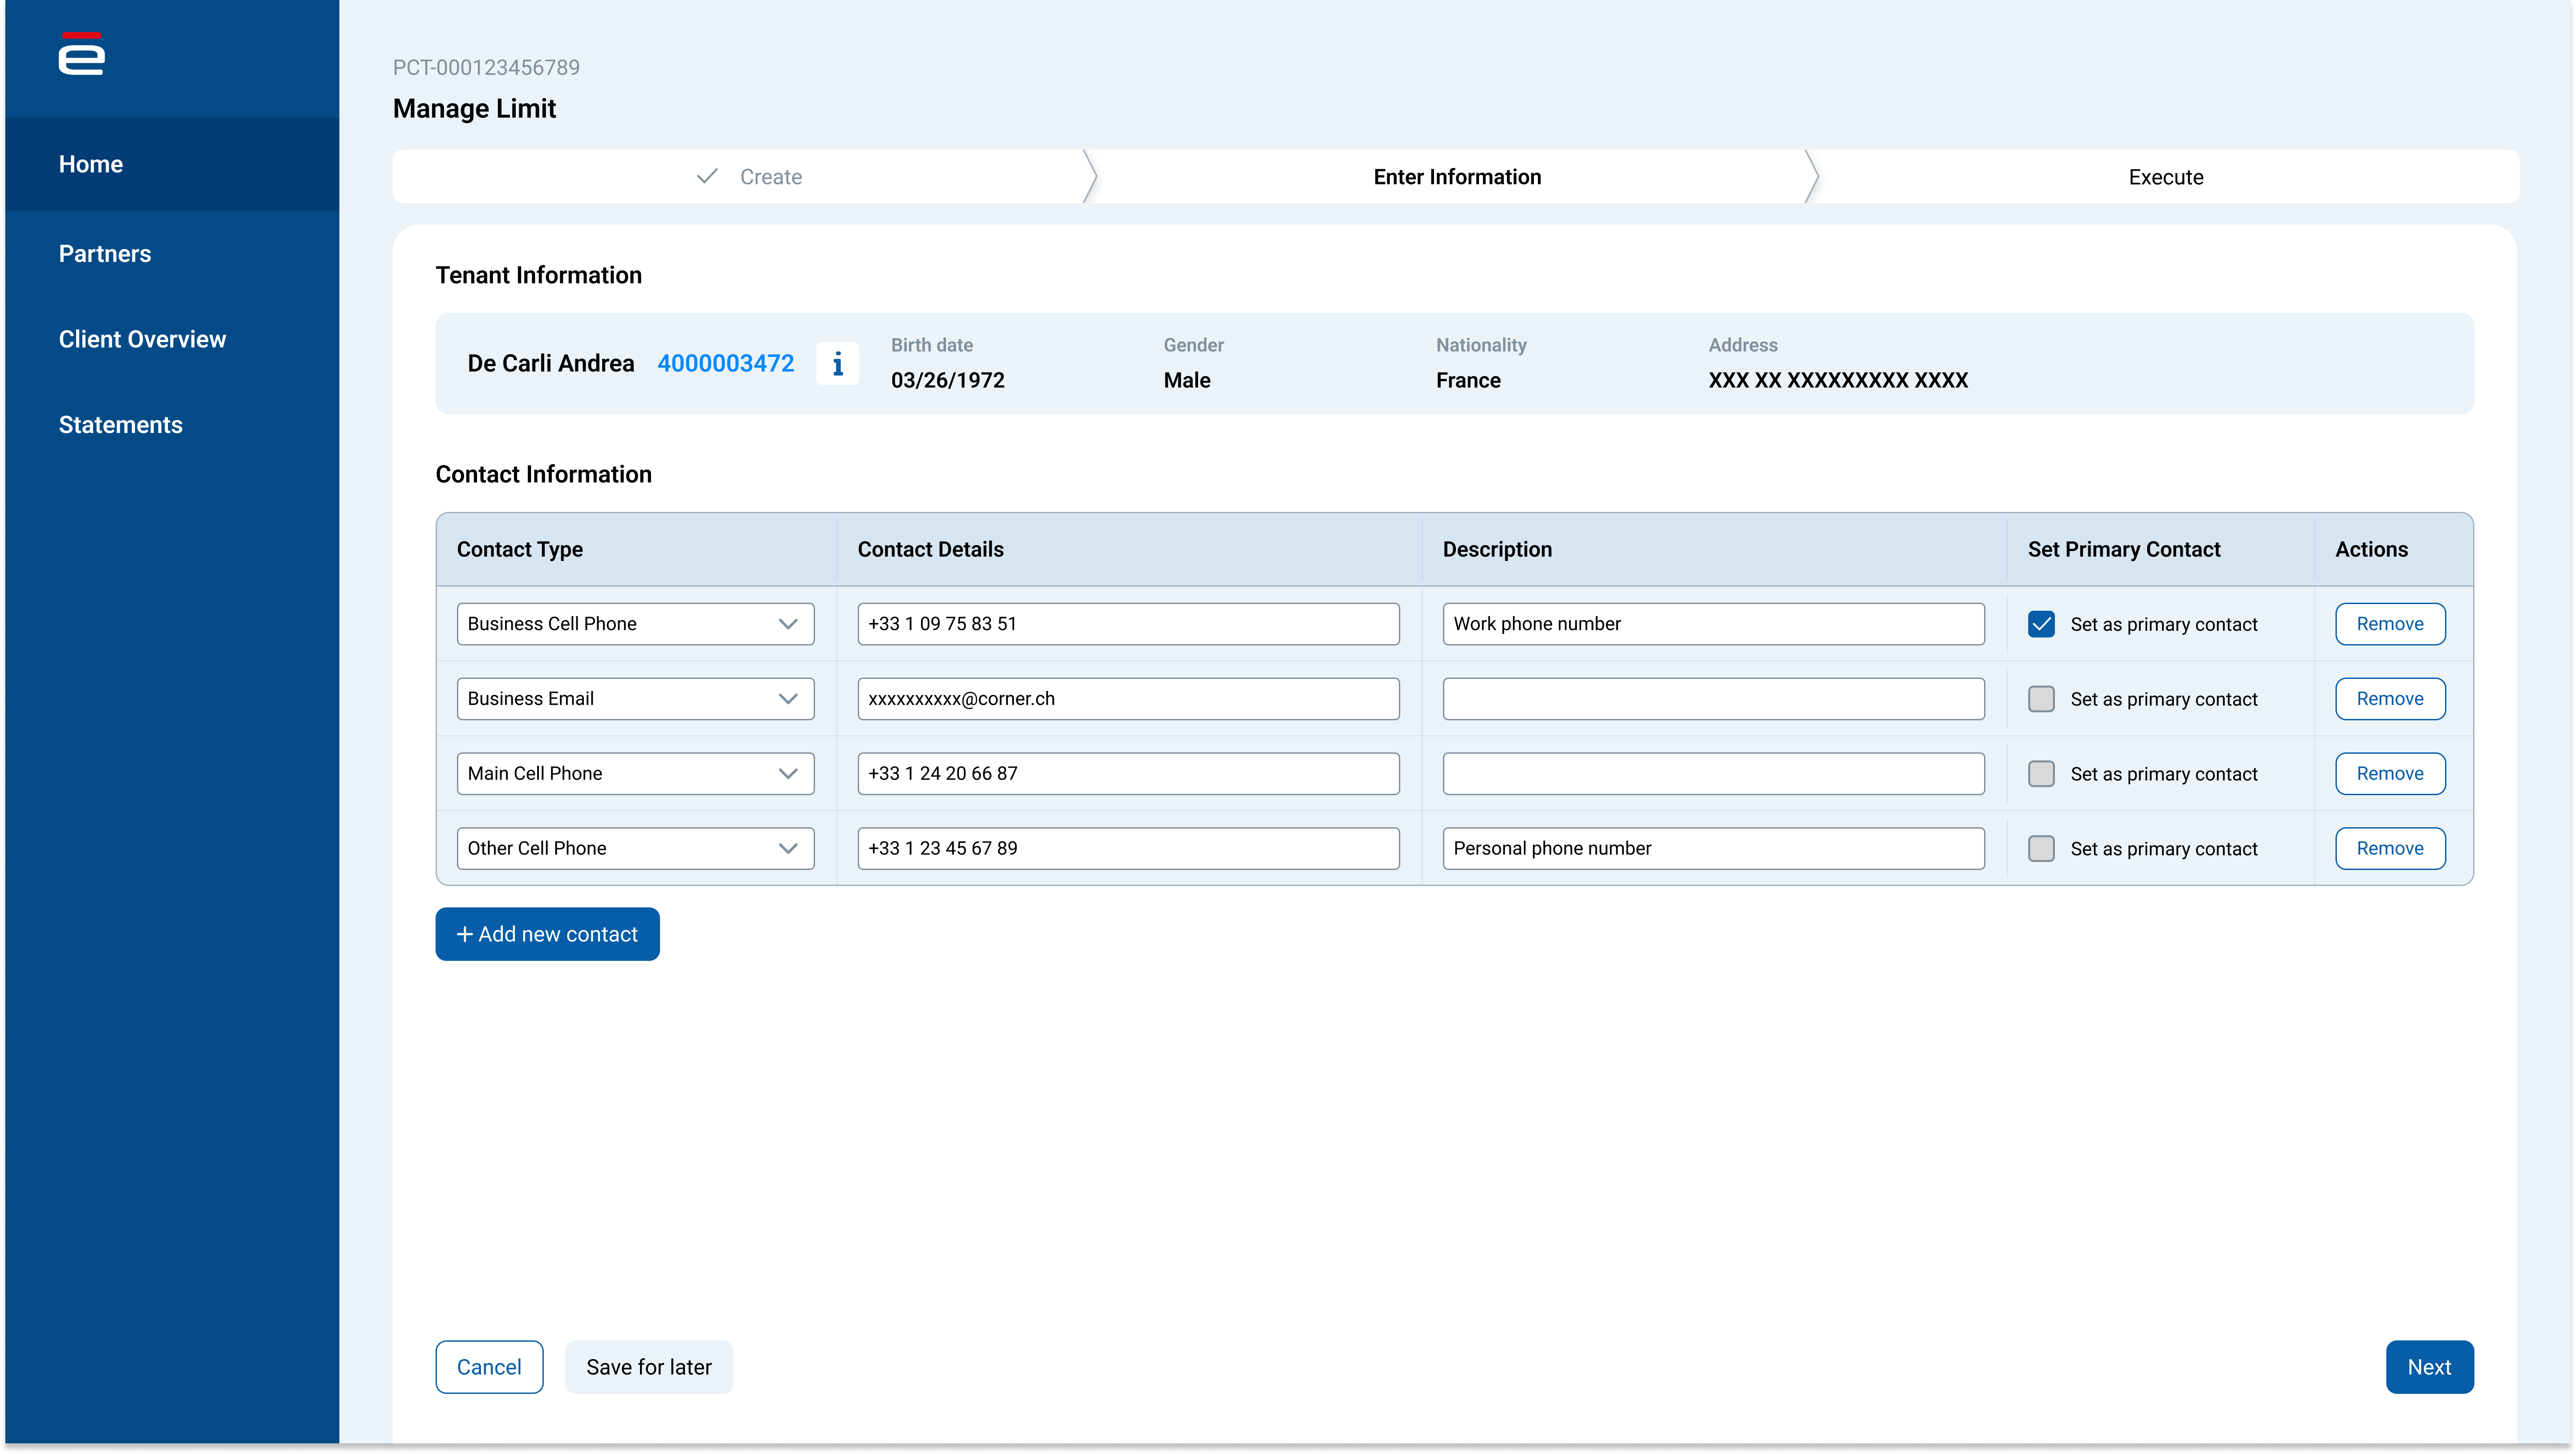The width and height of the screenshot is (2576, 1454).
Task: Remove the Business Cell Phone contact
Action: (2390, 624)
